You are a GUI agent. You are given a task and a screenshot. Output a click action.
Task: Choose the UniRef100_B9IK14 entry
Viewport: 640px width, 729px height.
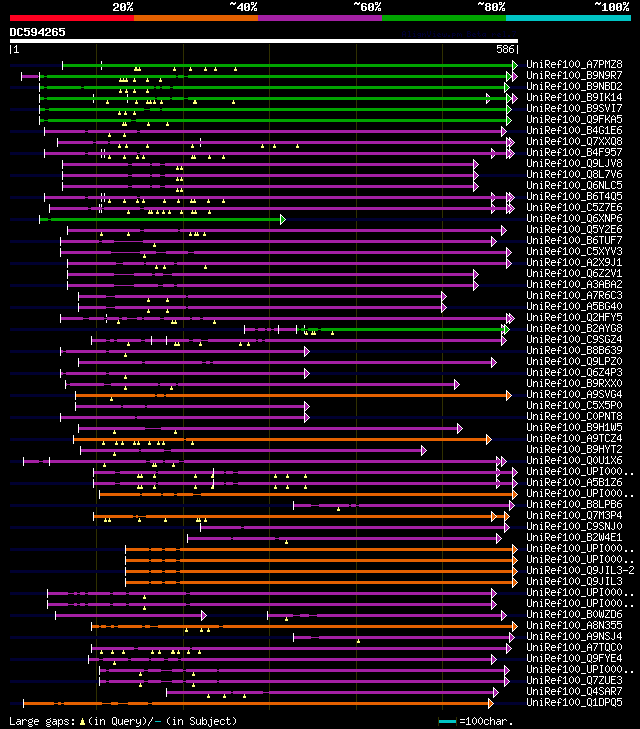coord(574,97)
